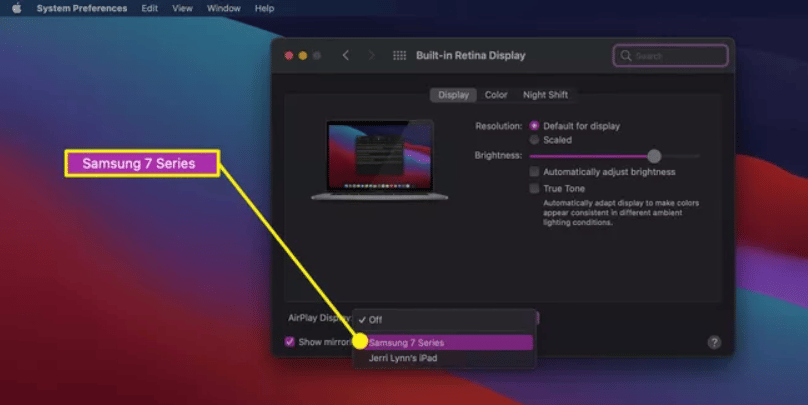Open the Edit menu

[149, 8]
